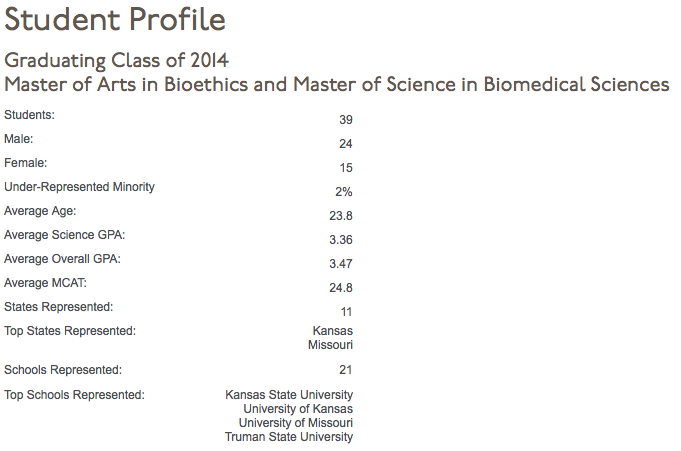
Task: Select the Male count value 24
Action: pyautogui.click(x=345, y=144)
